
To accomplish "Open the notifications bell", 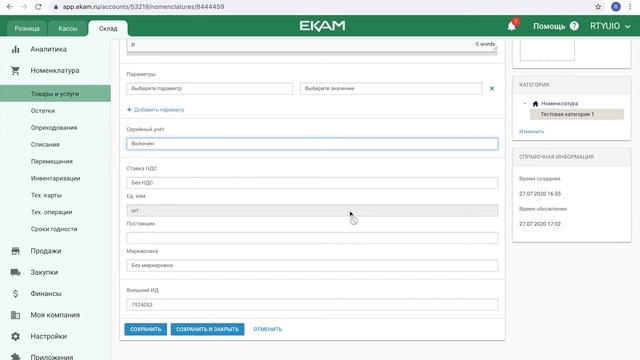I will pos(511,26).
